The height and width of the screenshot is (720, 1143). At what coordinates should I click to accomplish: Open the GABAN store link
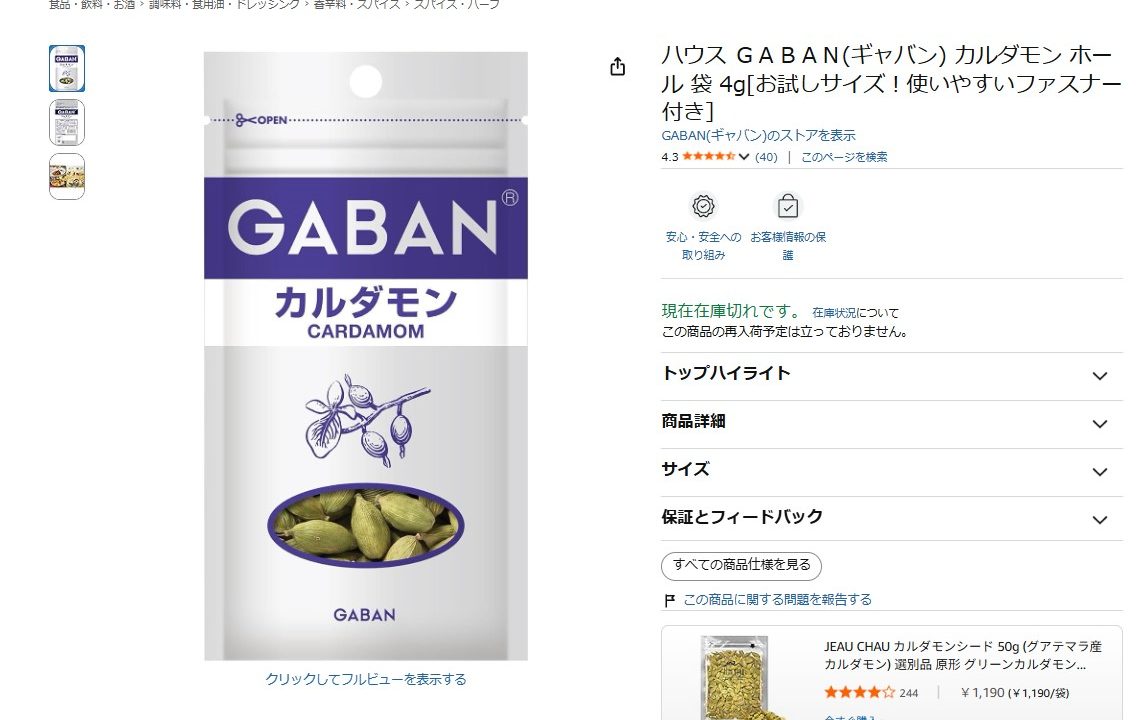(758, 136)
